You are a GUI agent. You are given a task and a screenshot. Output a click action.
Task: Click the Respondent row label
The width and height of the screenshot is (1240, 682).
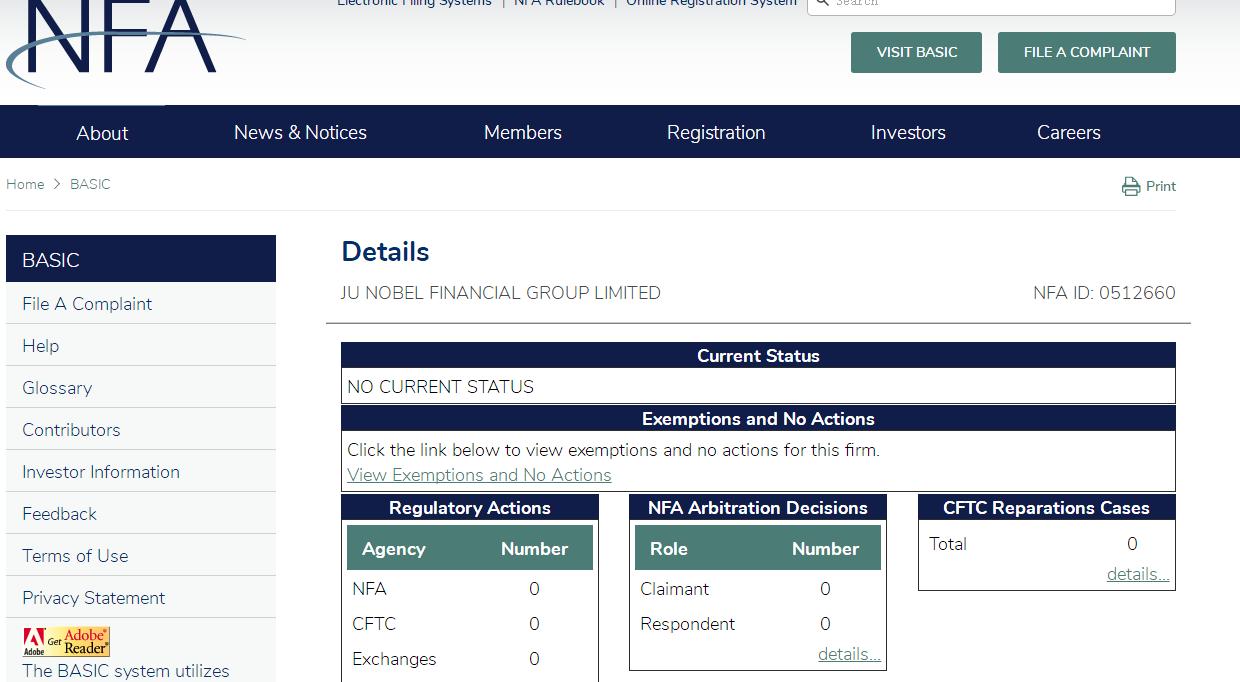coord(688,624)
